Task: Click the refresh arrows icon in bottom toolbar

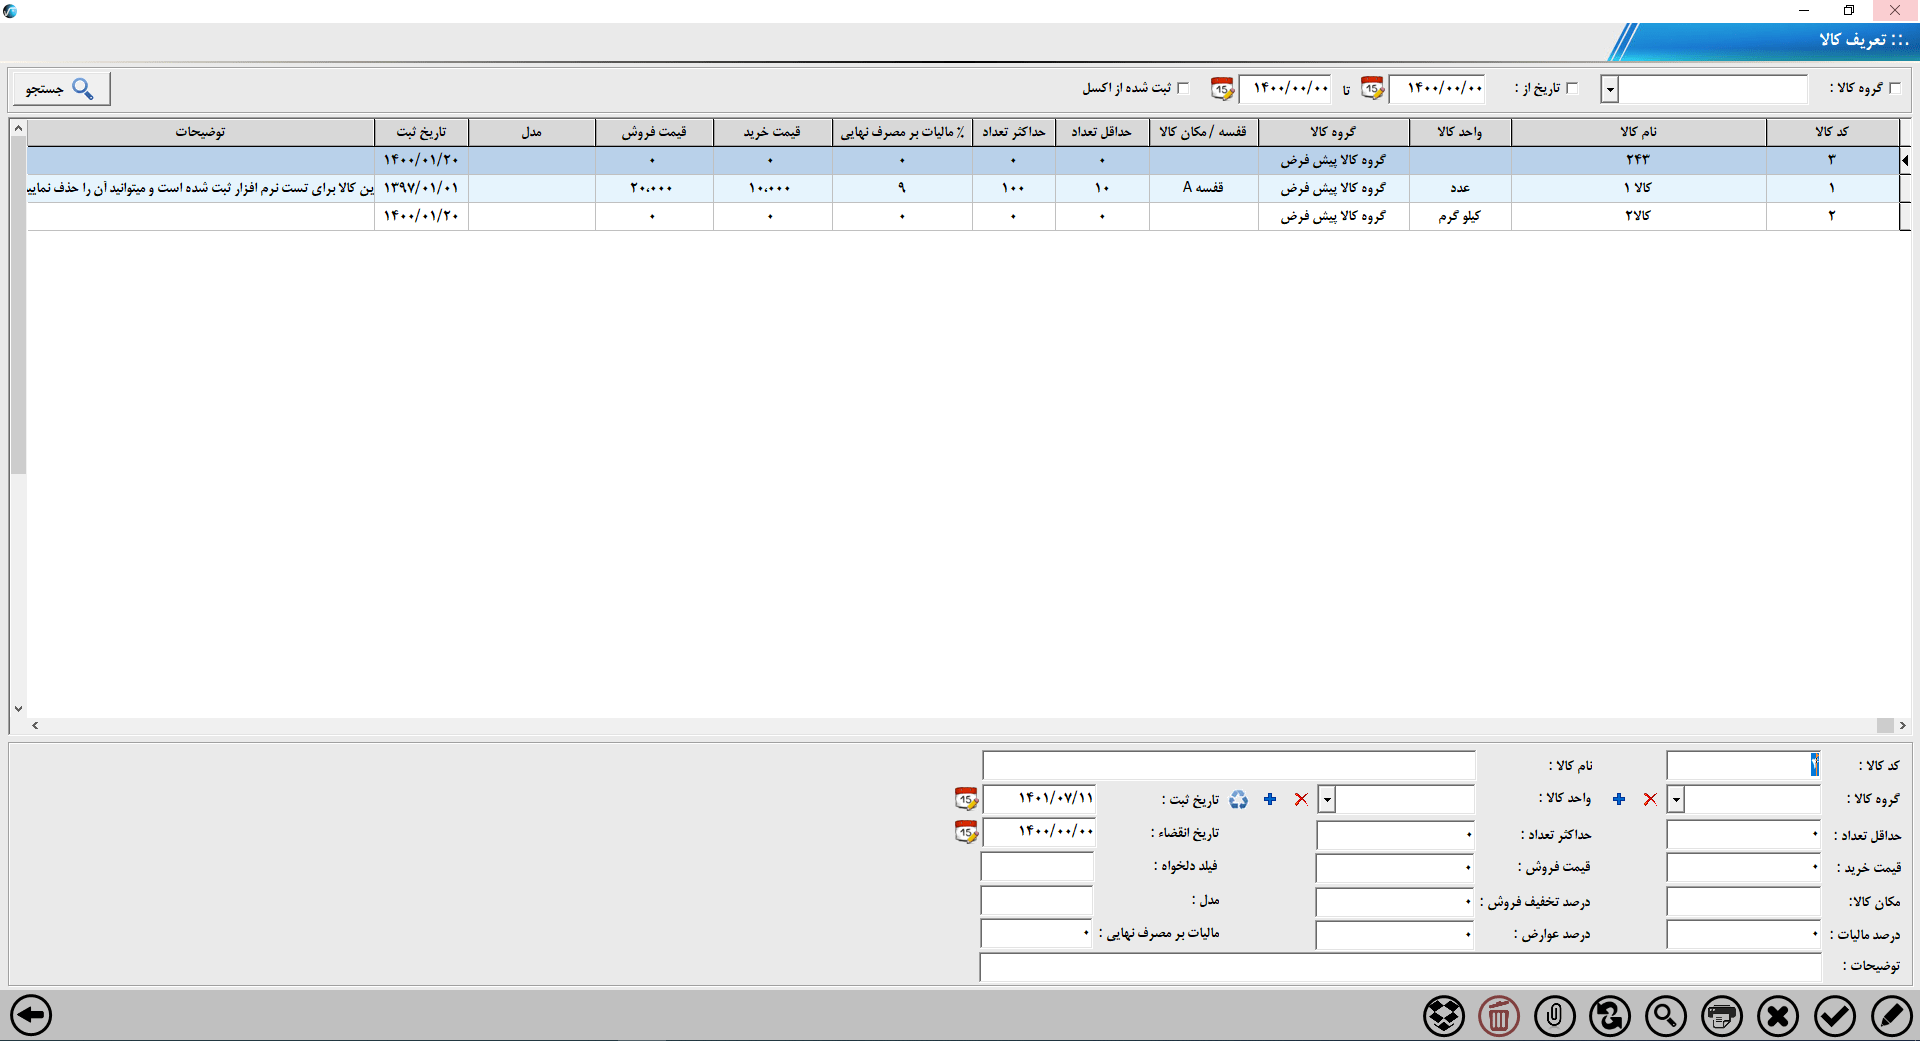Action: [x=1610, y=1016]
